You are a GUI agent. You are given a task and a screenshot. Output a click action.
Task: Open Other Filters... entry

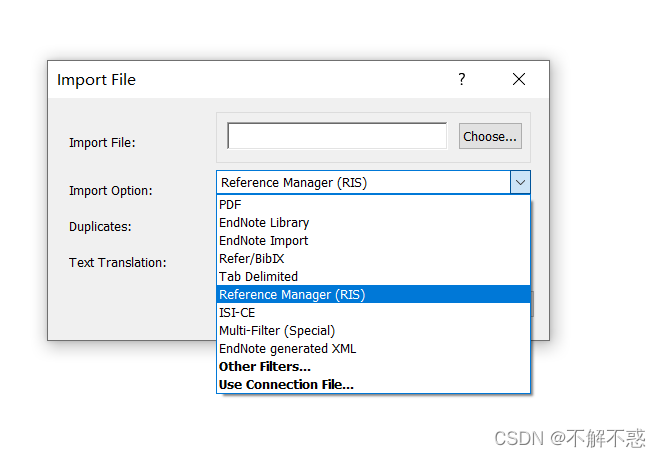click(x=373, y=367)
